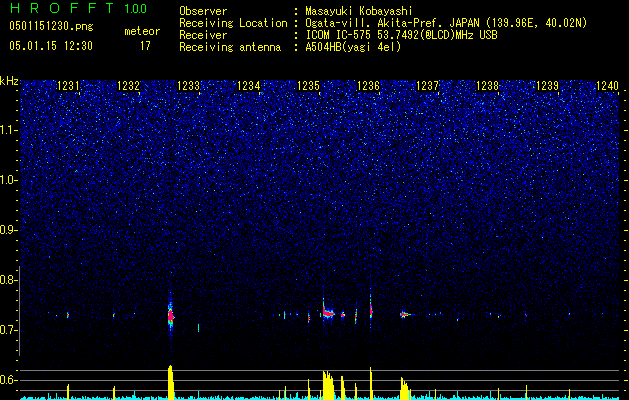The height and width of the screenshot is (400, 629).
Task: Click the Observer field label
Action: click(203, 11)
